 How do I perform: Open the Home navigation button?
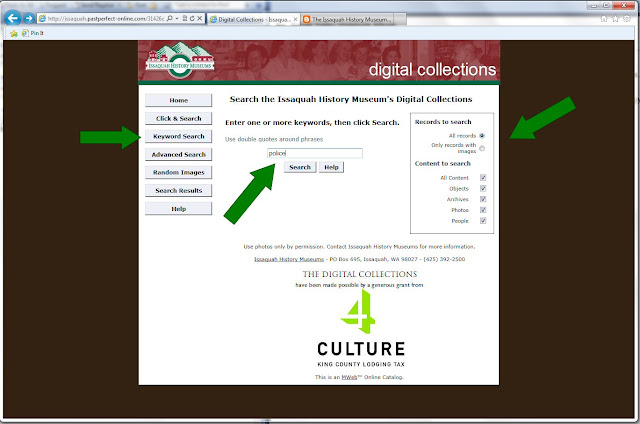point(178,100)
